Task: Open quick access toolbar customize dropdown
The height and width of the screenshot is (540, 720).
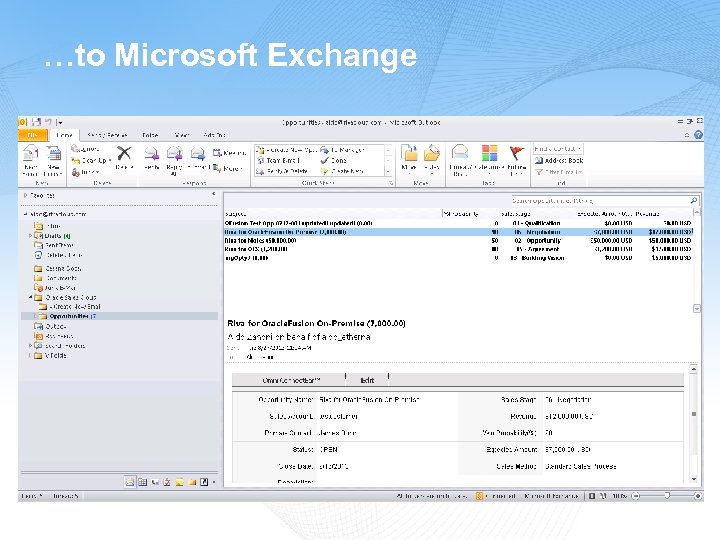Action: pos(60,123)
